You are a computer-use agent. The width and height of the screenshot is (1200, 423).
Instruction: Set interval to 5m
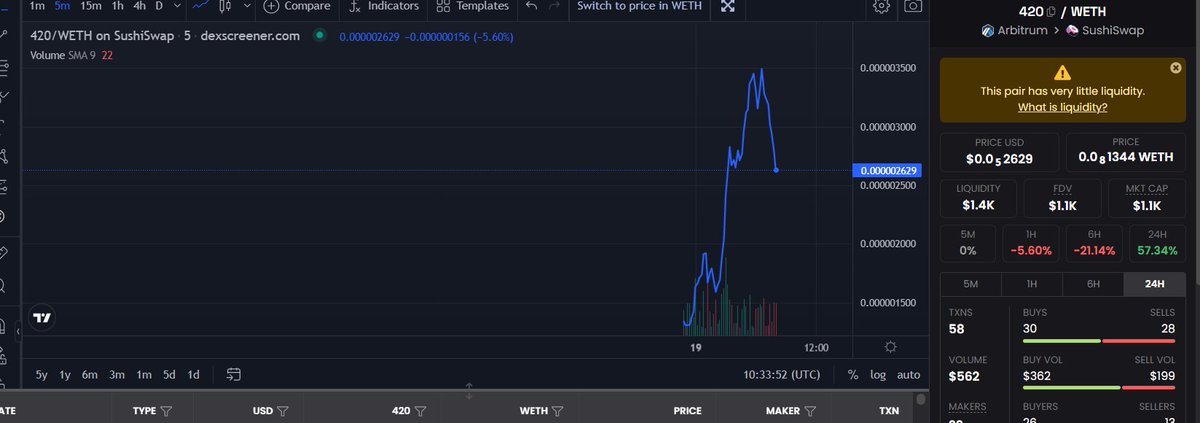[62, 6]
